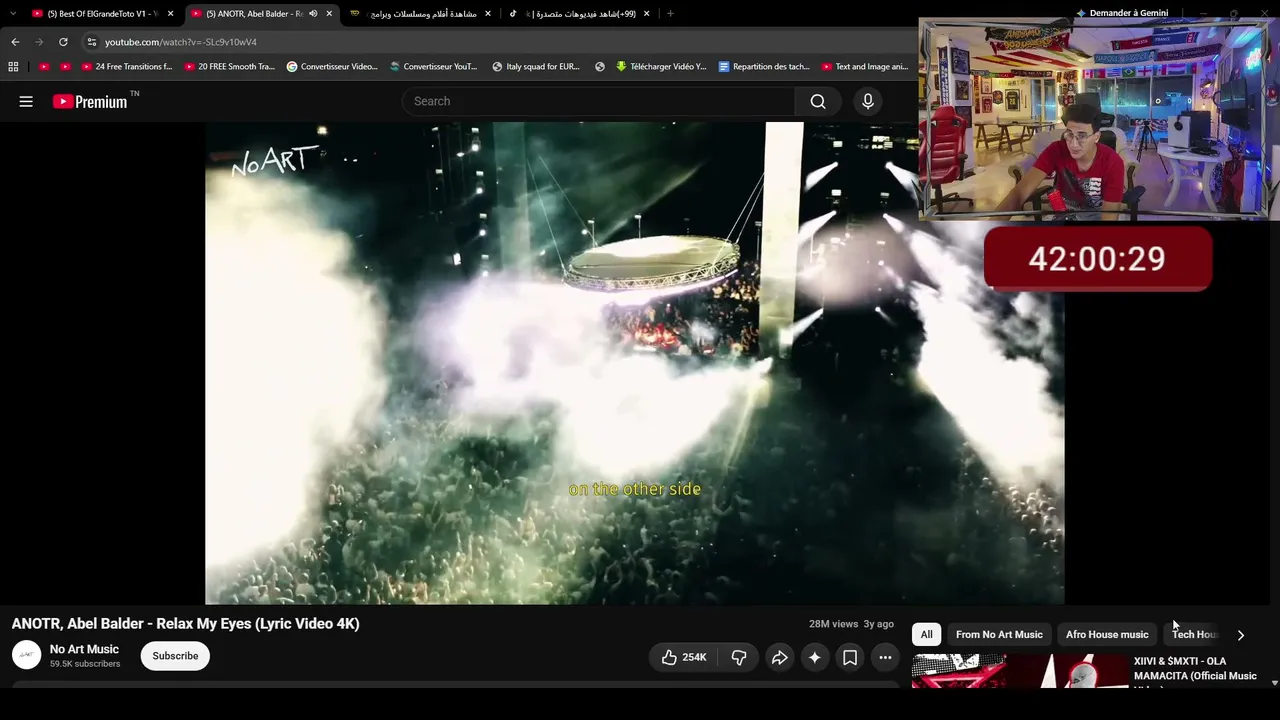Screen dimensions: 1280x720
Task: Start voice search with the microphone
Action: tap(868, 101)
